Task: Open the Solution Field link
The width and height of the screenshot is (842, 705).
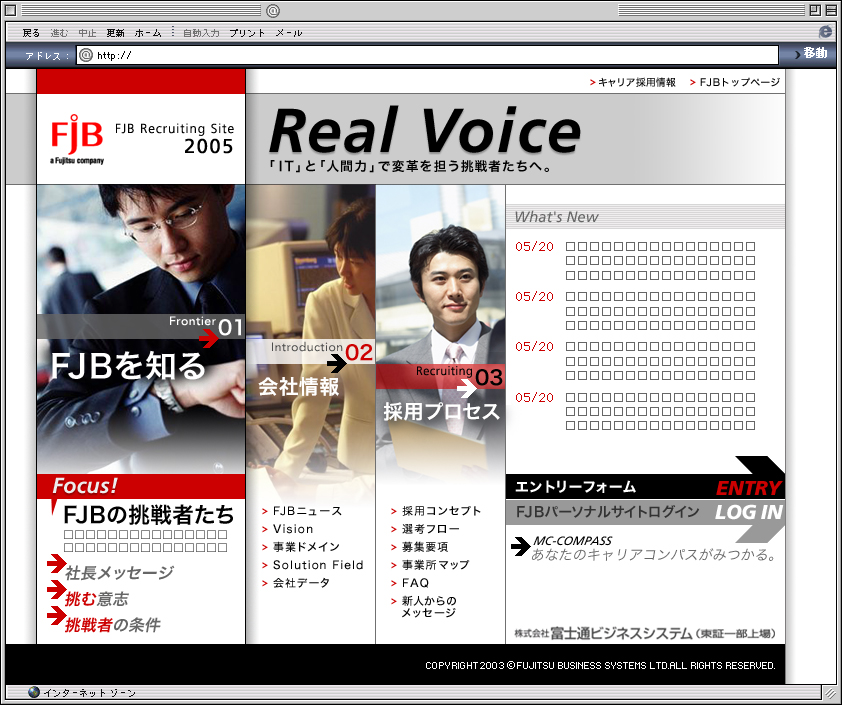Action: [313, 565]
